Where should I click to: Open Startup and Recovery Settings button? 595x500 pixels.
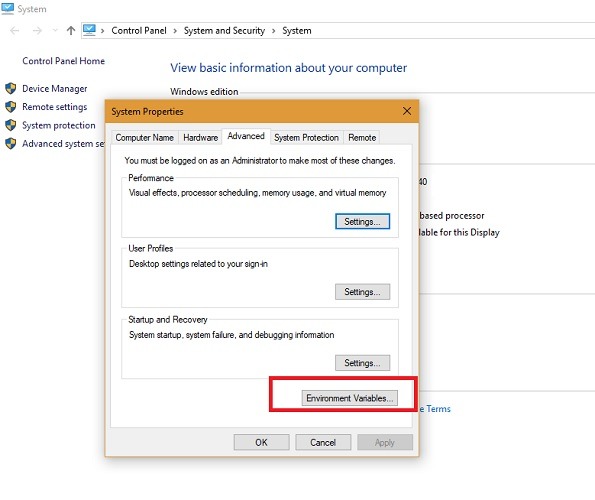pyautogui.click(x=362, y=363)
